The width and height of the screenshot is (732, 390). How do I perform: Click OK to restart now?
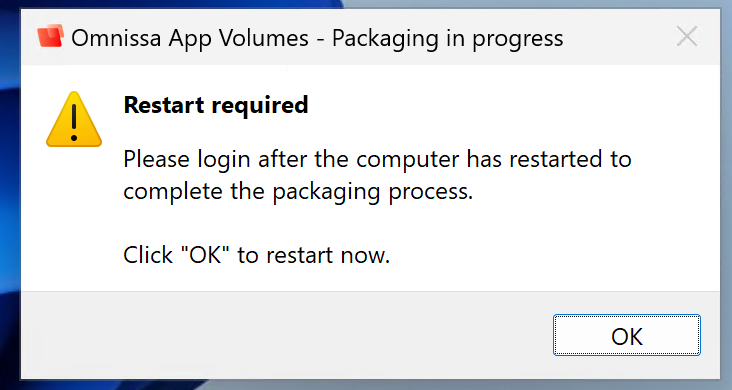(626, 335)
